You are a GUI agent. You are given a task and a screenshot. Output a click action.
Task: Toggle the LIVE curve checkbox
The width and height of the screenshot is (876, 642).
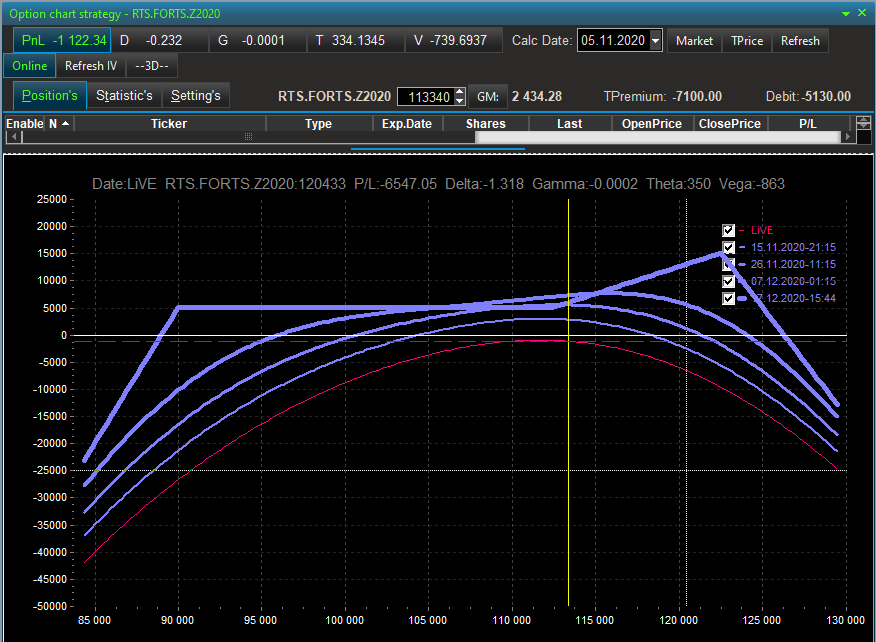tap(729, 230)
